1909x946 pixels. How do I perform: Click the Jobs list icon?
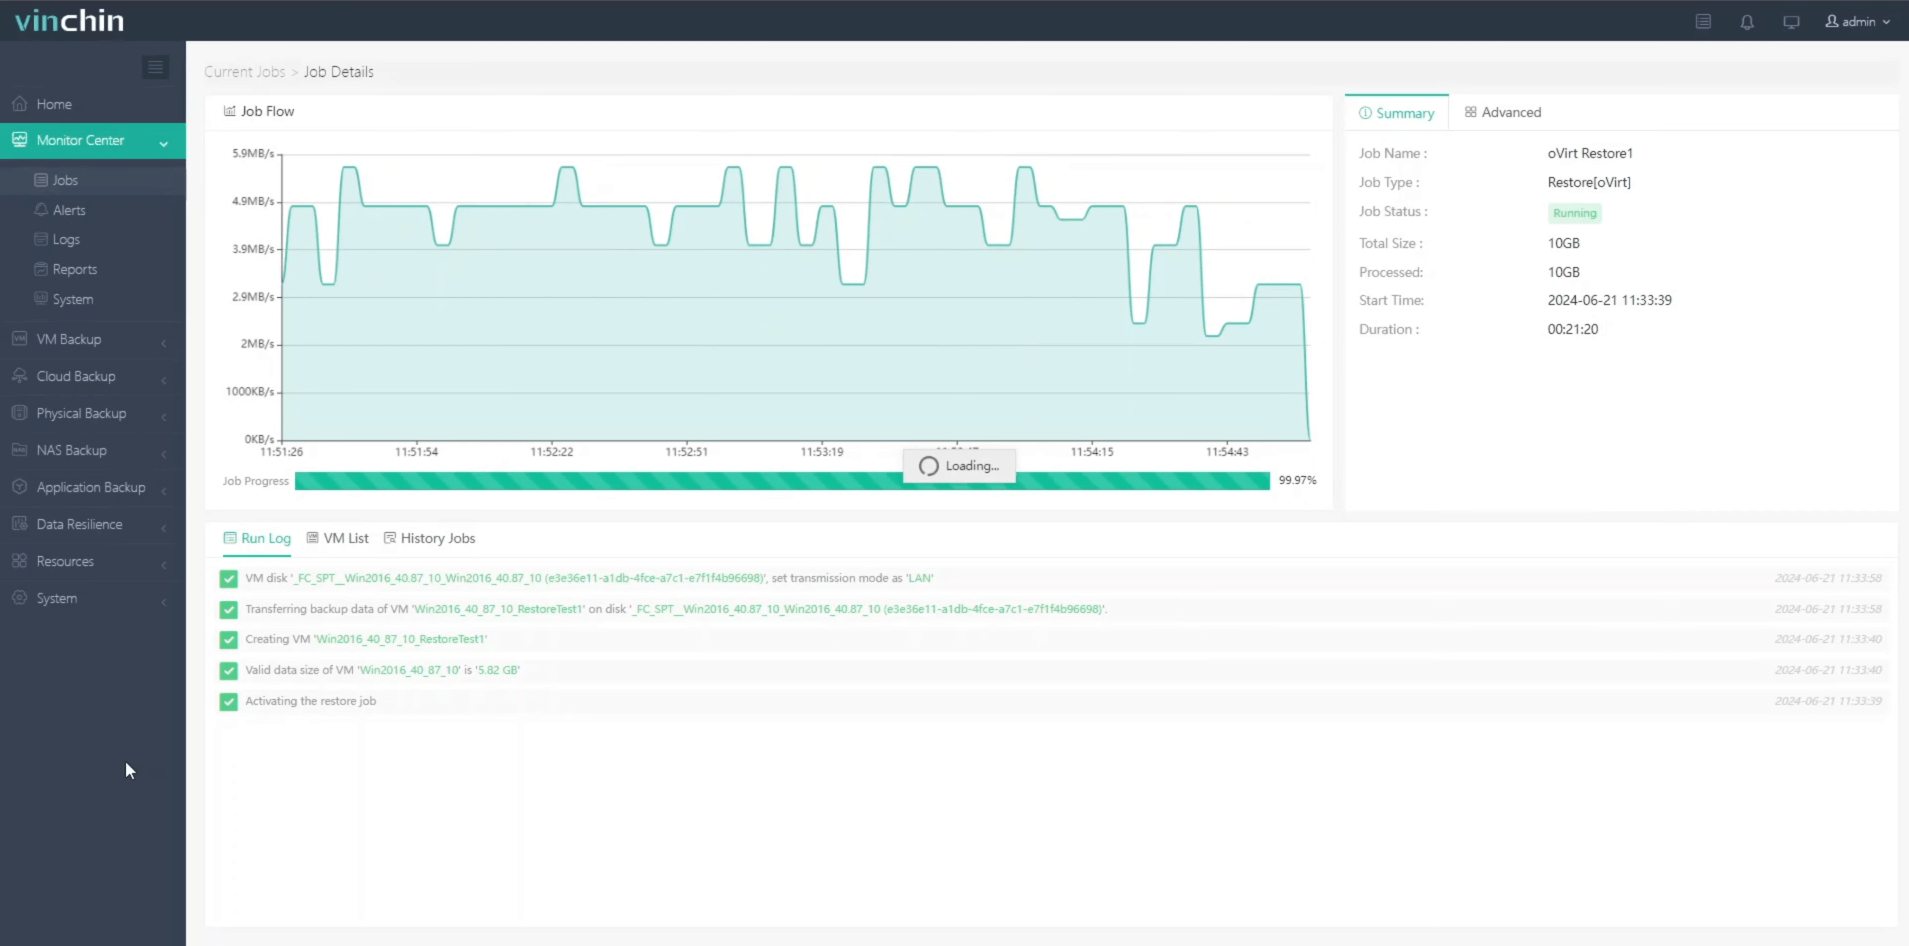click(x=41, y=180)
